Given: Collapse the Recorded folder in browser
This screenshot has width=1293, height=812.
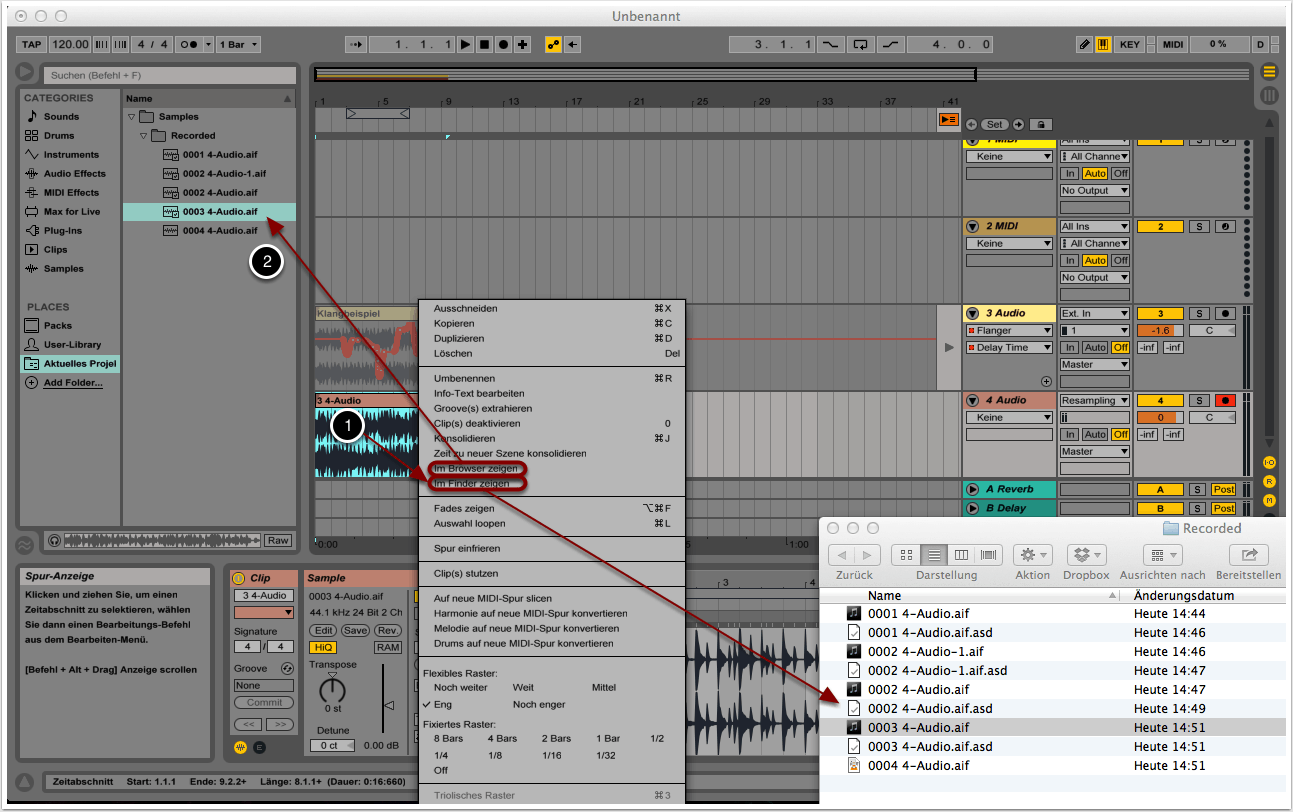Looking at the screenshot, I should (x=144, y=136).
